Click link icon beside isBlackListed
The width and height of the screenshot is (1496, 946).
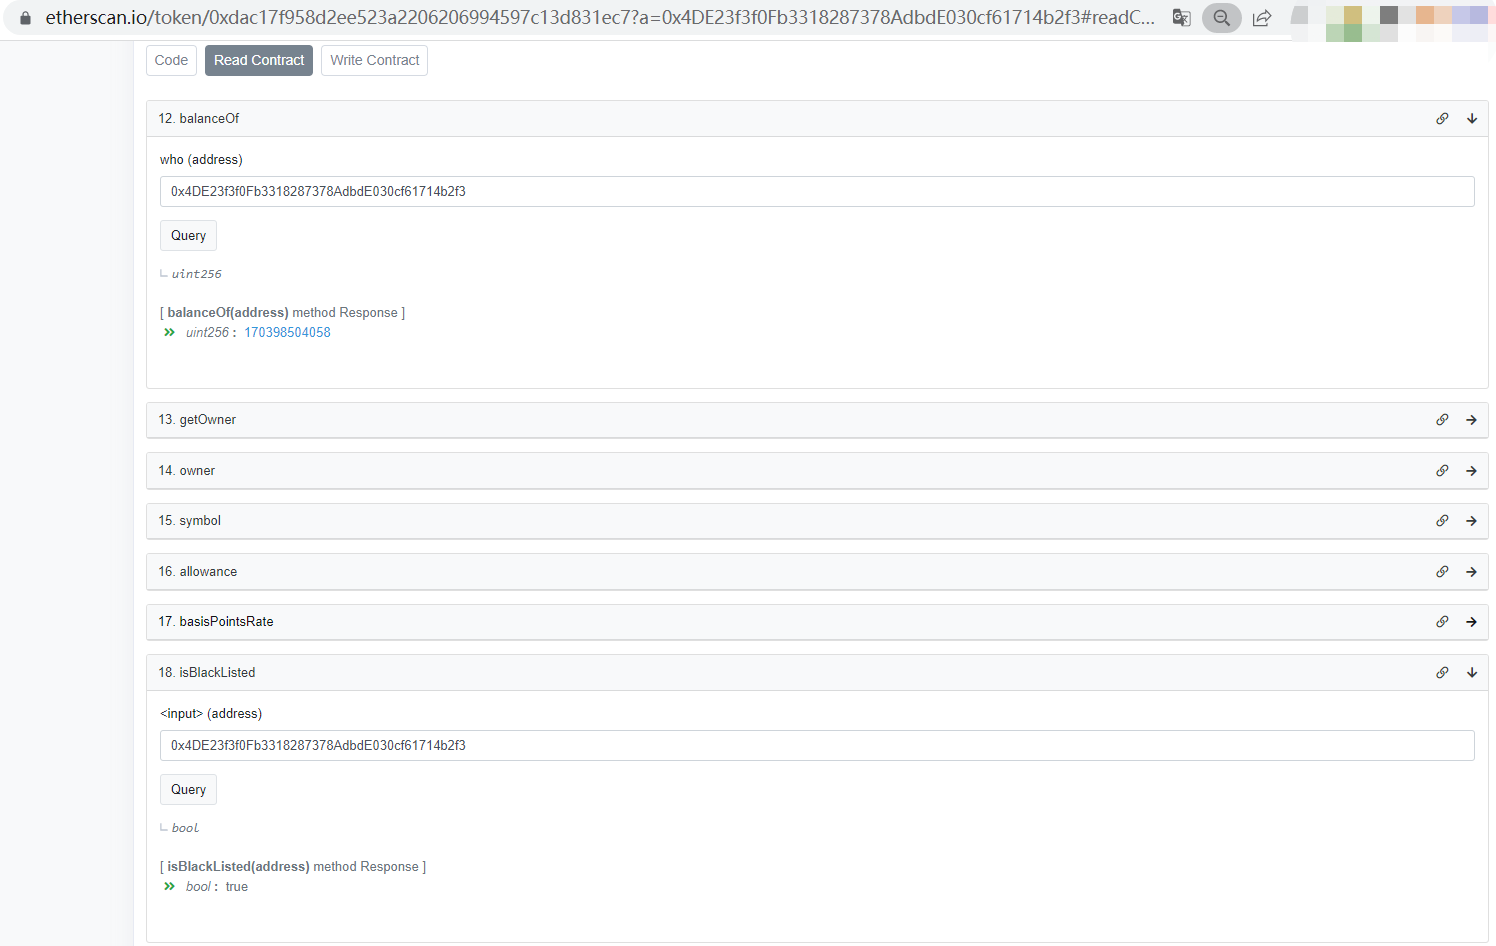1442,673
